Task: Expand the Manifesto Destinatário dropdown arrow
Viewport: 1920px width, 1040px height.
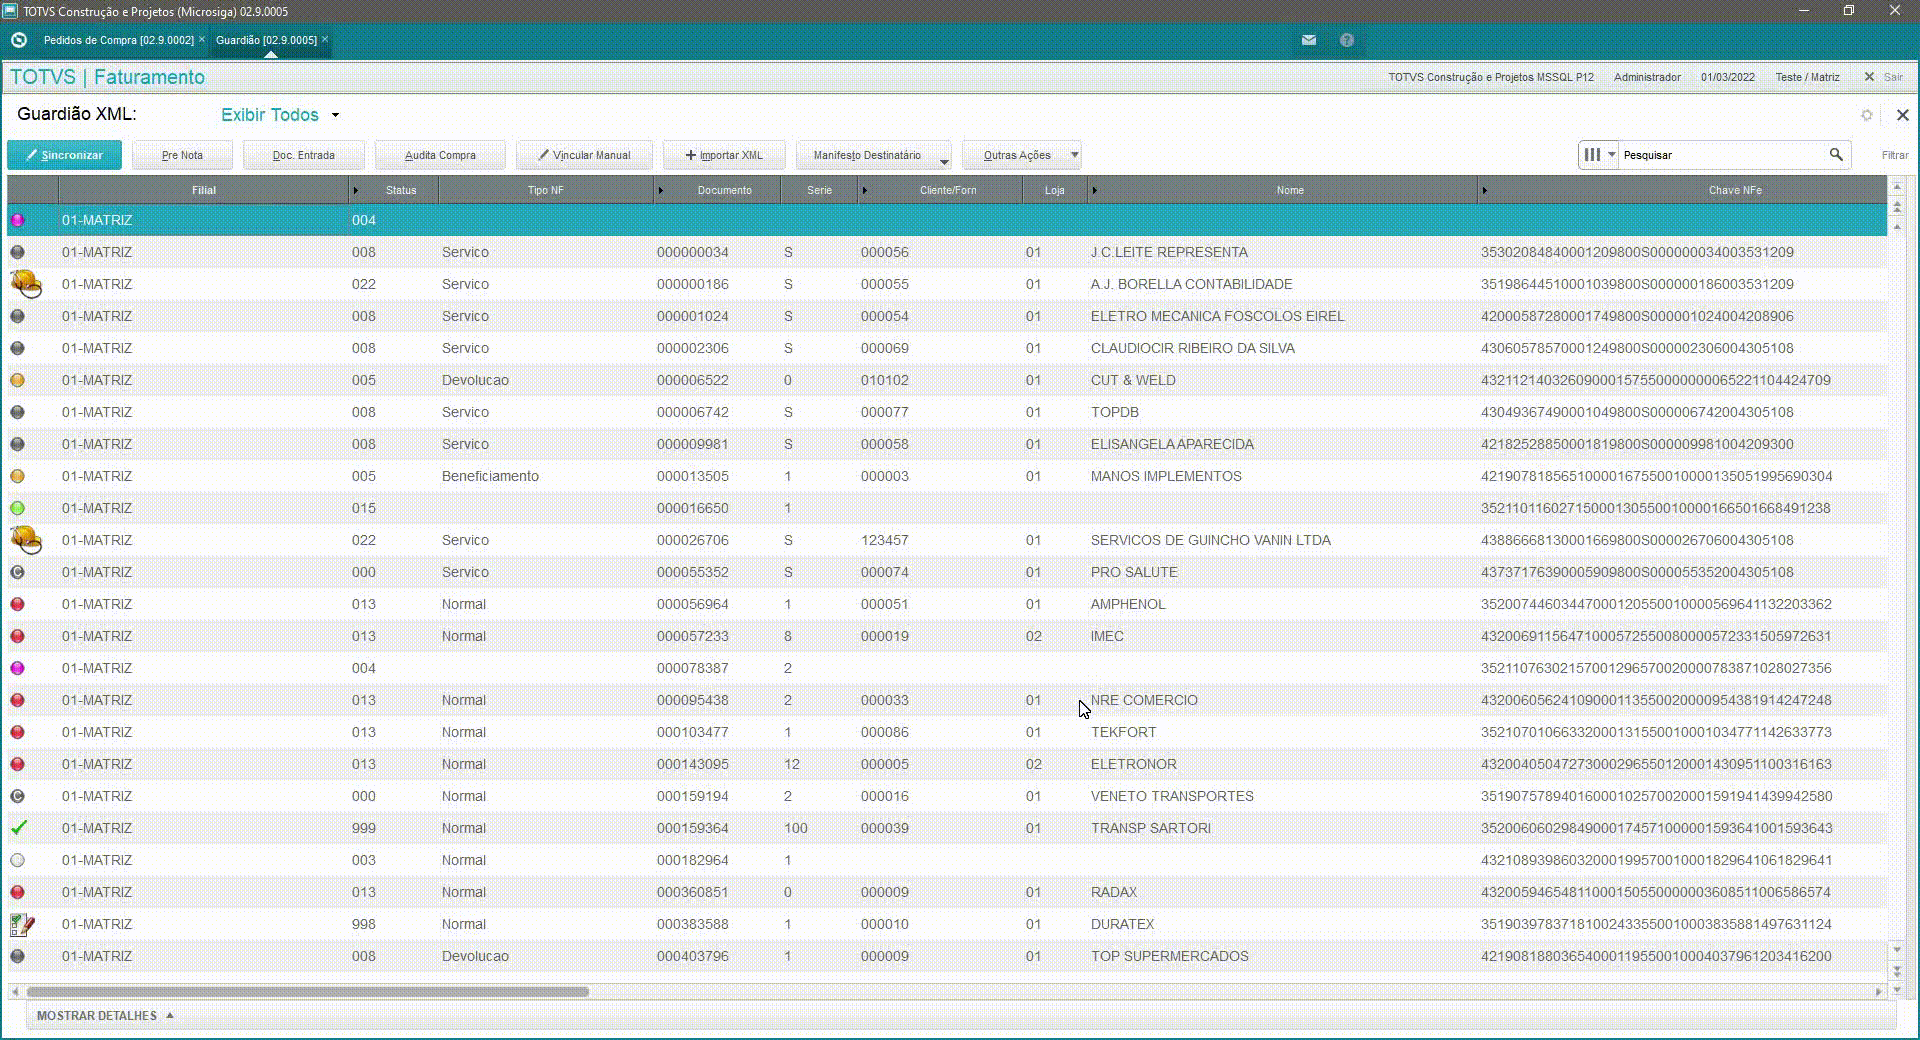Action: [944, 159]
